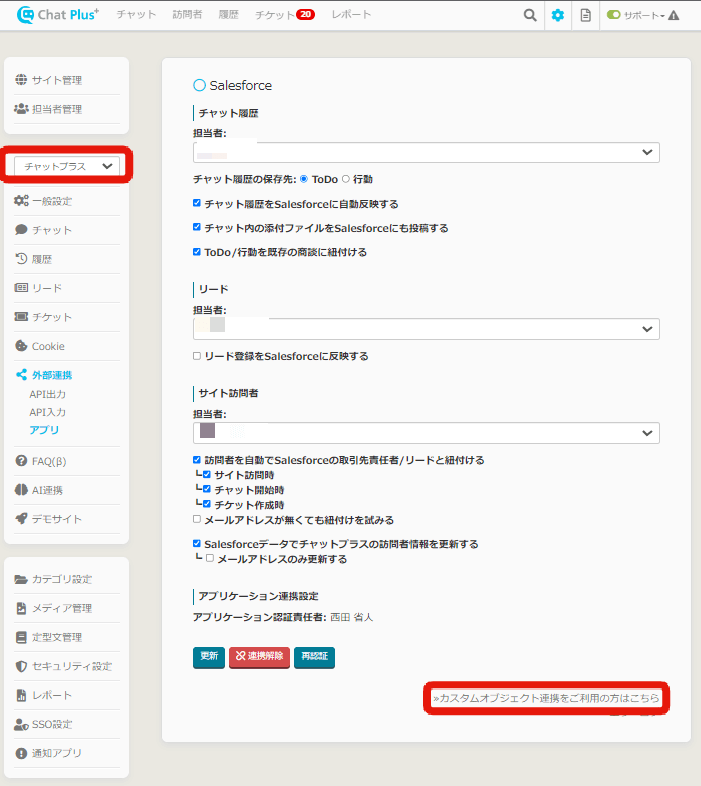Screen dimensions: 701x786
Task: Click the 更新 button
Action: point(209,657)
